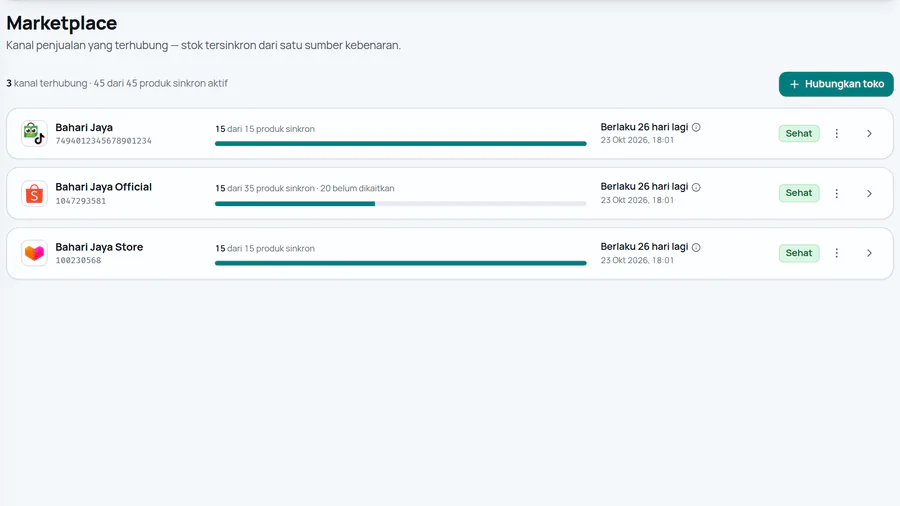The height and width of the screenshot is (506, 900).
Task: Click Sehat status of Bahari Jaya Official
Action: click(x=799, y=193)
